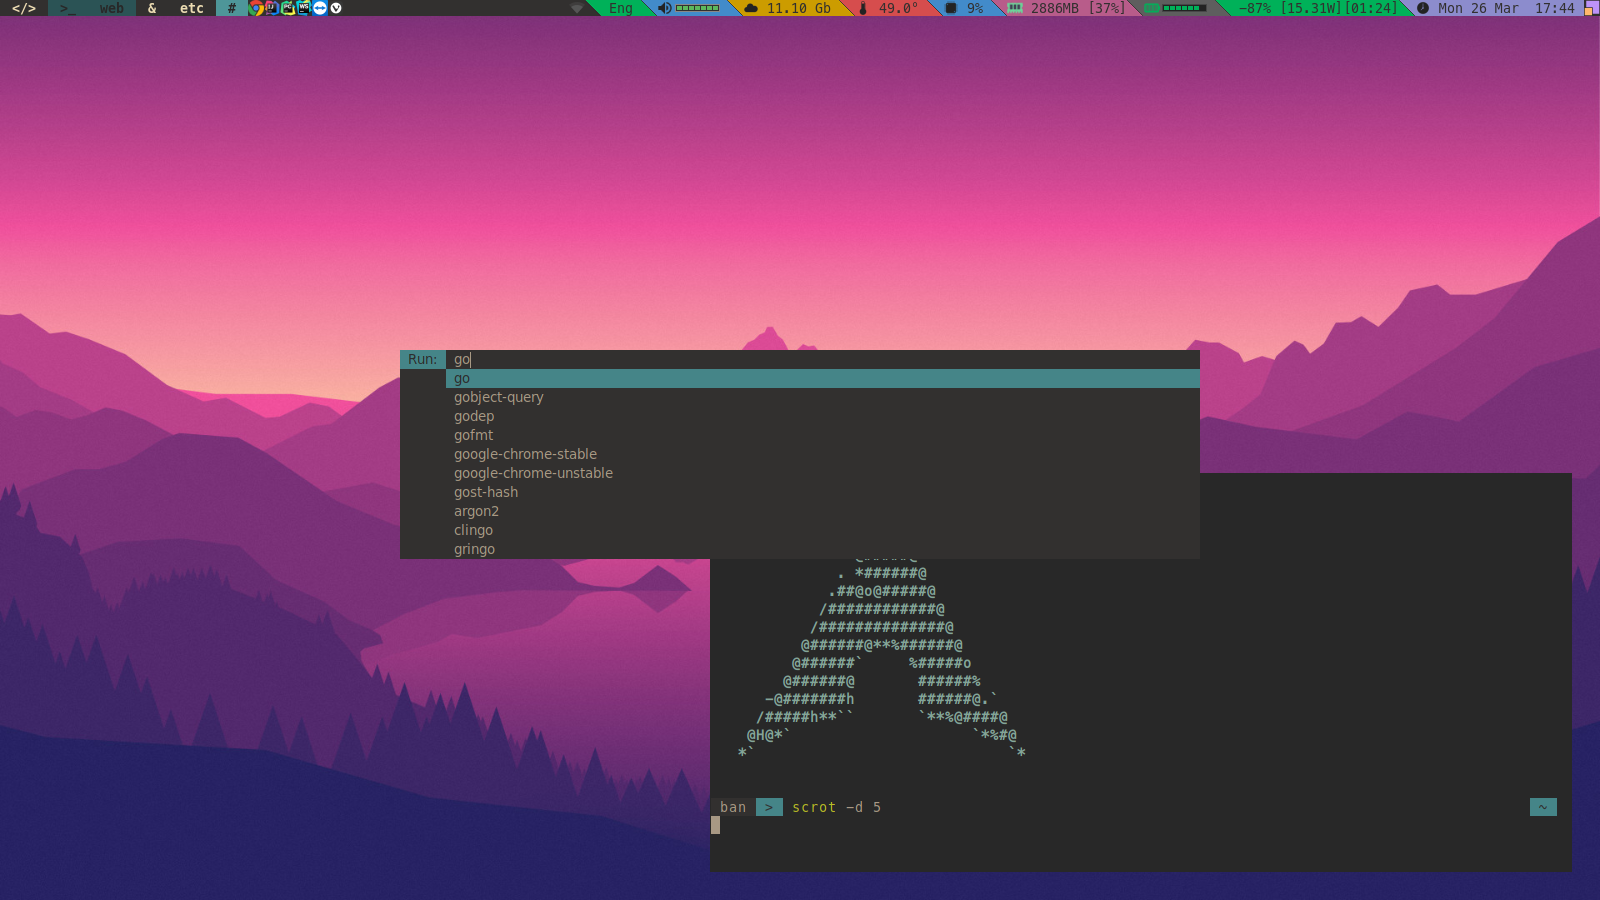Click the Chrome icon in the top bar

[256, 8]
